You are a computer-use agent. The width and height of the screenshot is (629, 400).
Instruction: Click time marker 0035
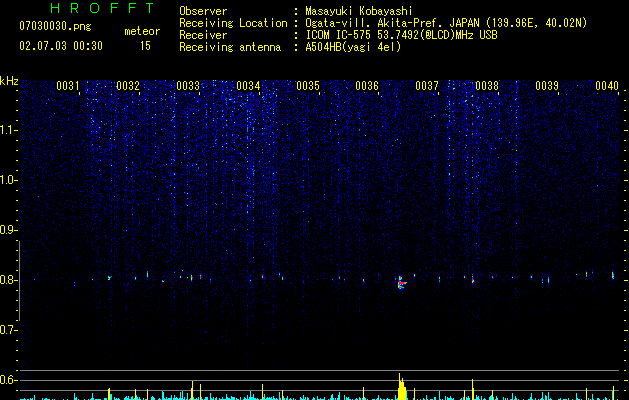click(x=308, y=86)
